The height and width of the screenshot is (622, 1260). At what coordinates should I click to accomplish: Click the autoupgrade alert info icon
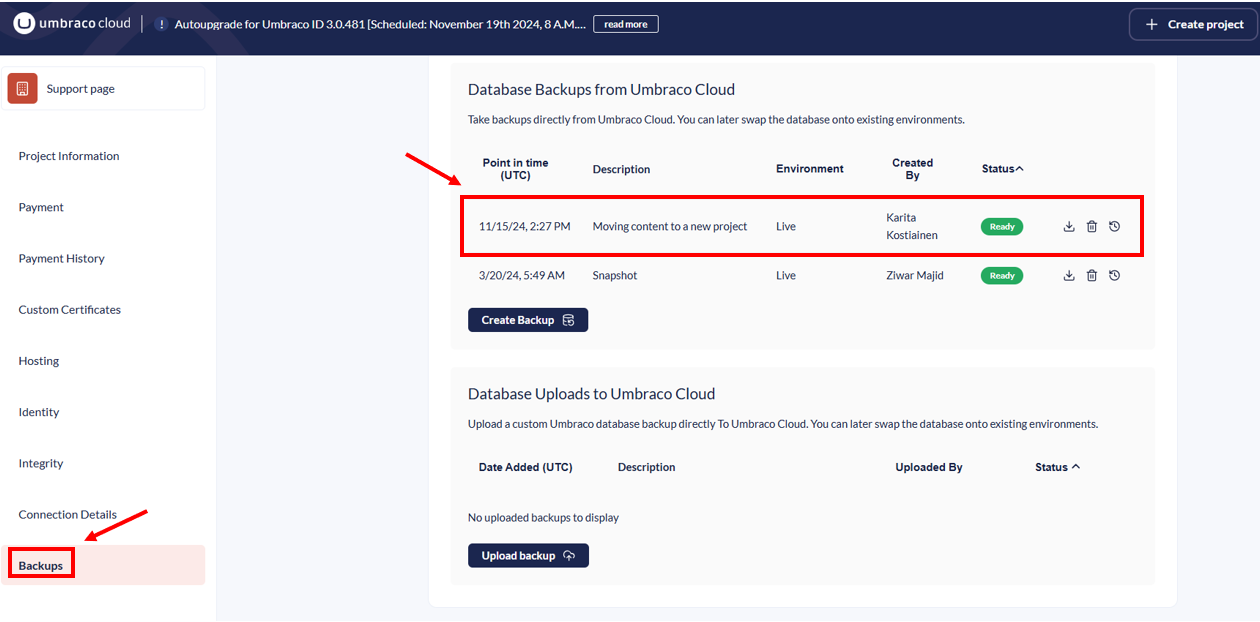[161, 24]
